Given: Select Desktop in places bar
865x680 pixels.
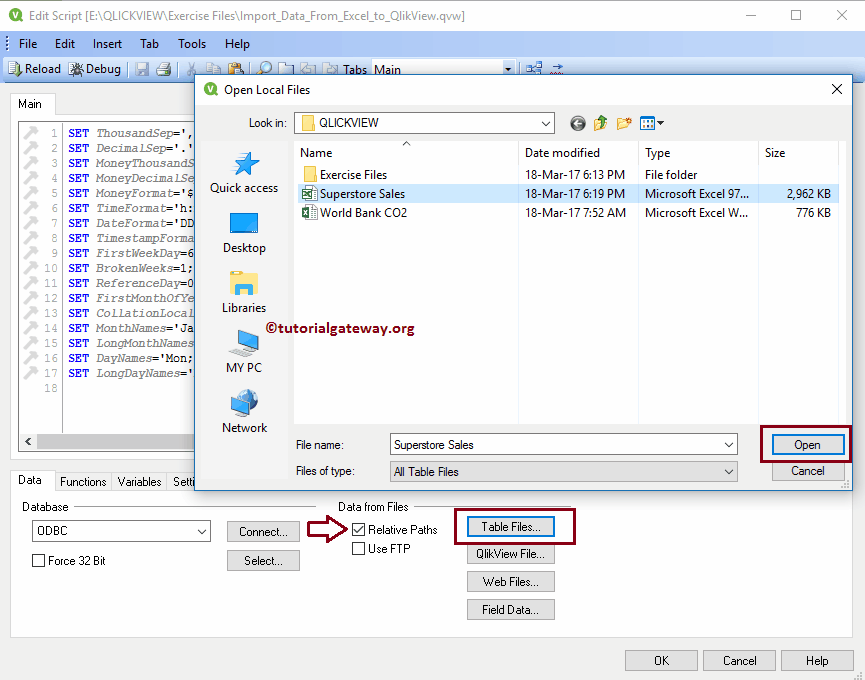Looking at the screenshot, I should pyautogui.click(x=244, y=233).
